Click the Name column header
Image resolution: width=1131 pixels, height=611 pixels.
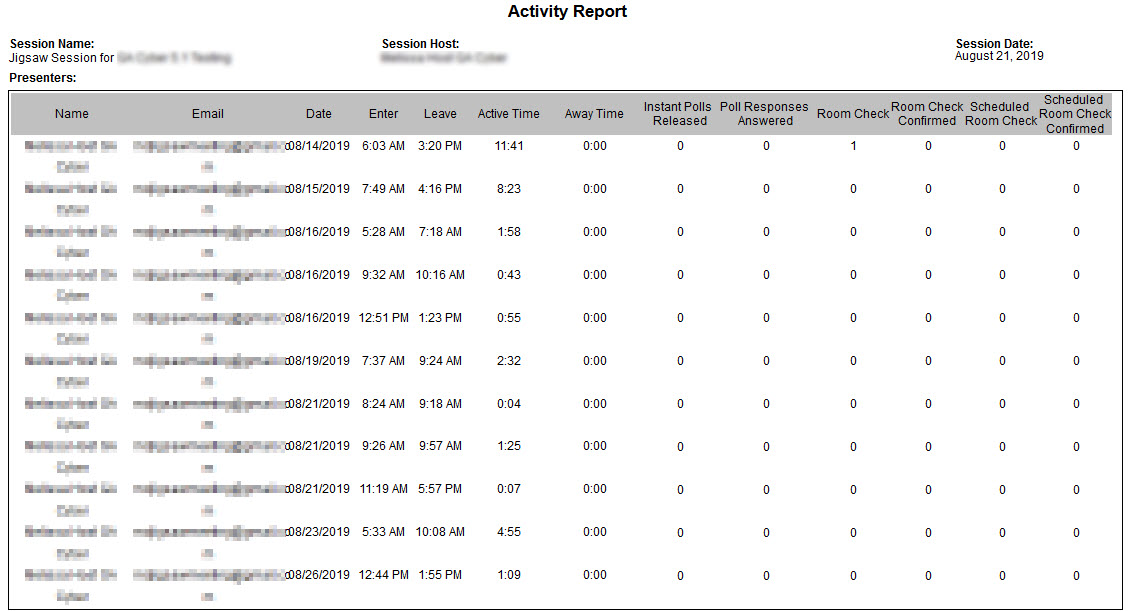(x=72, y=114)
